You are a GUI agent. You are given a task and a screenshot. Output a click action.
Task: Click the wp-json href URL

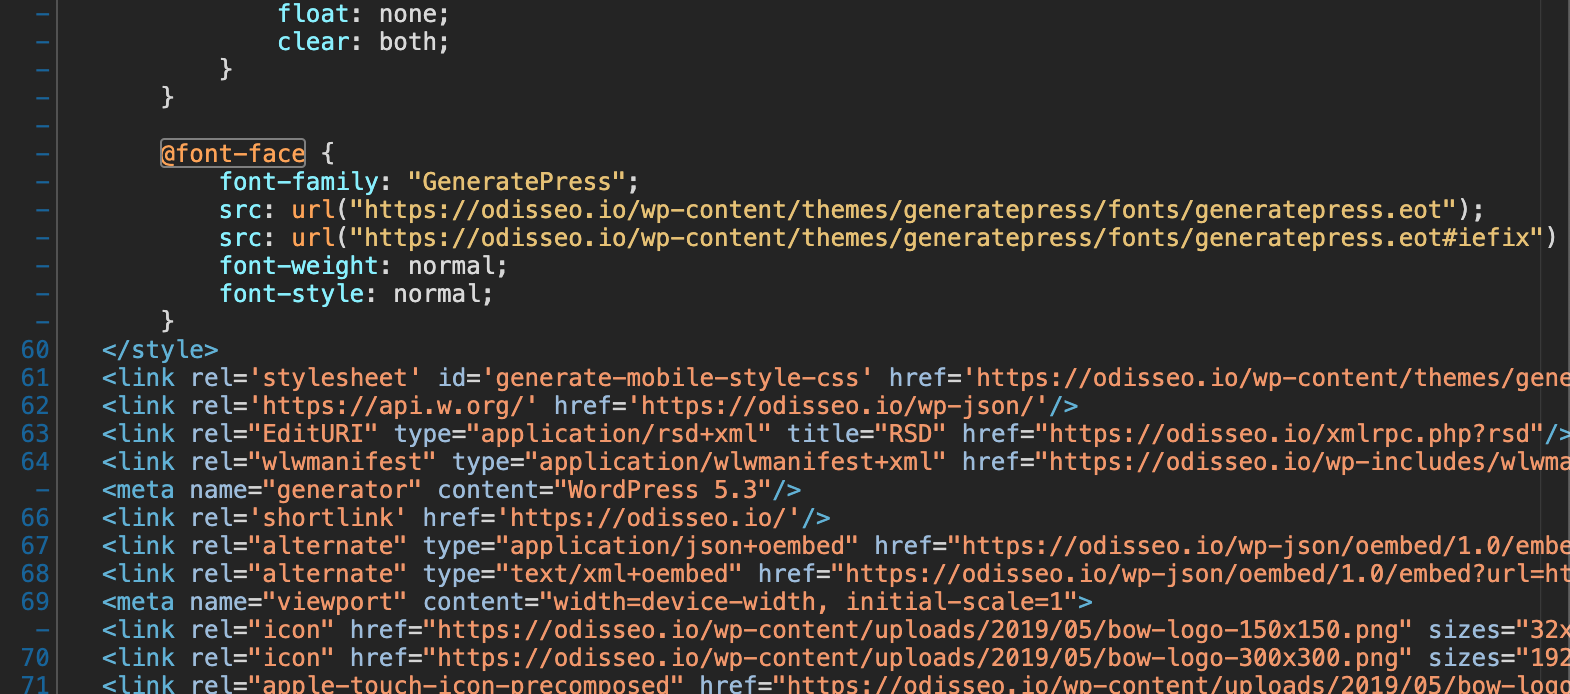(x=844, y=406)
